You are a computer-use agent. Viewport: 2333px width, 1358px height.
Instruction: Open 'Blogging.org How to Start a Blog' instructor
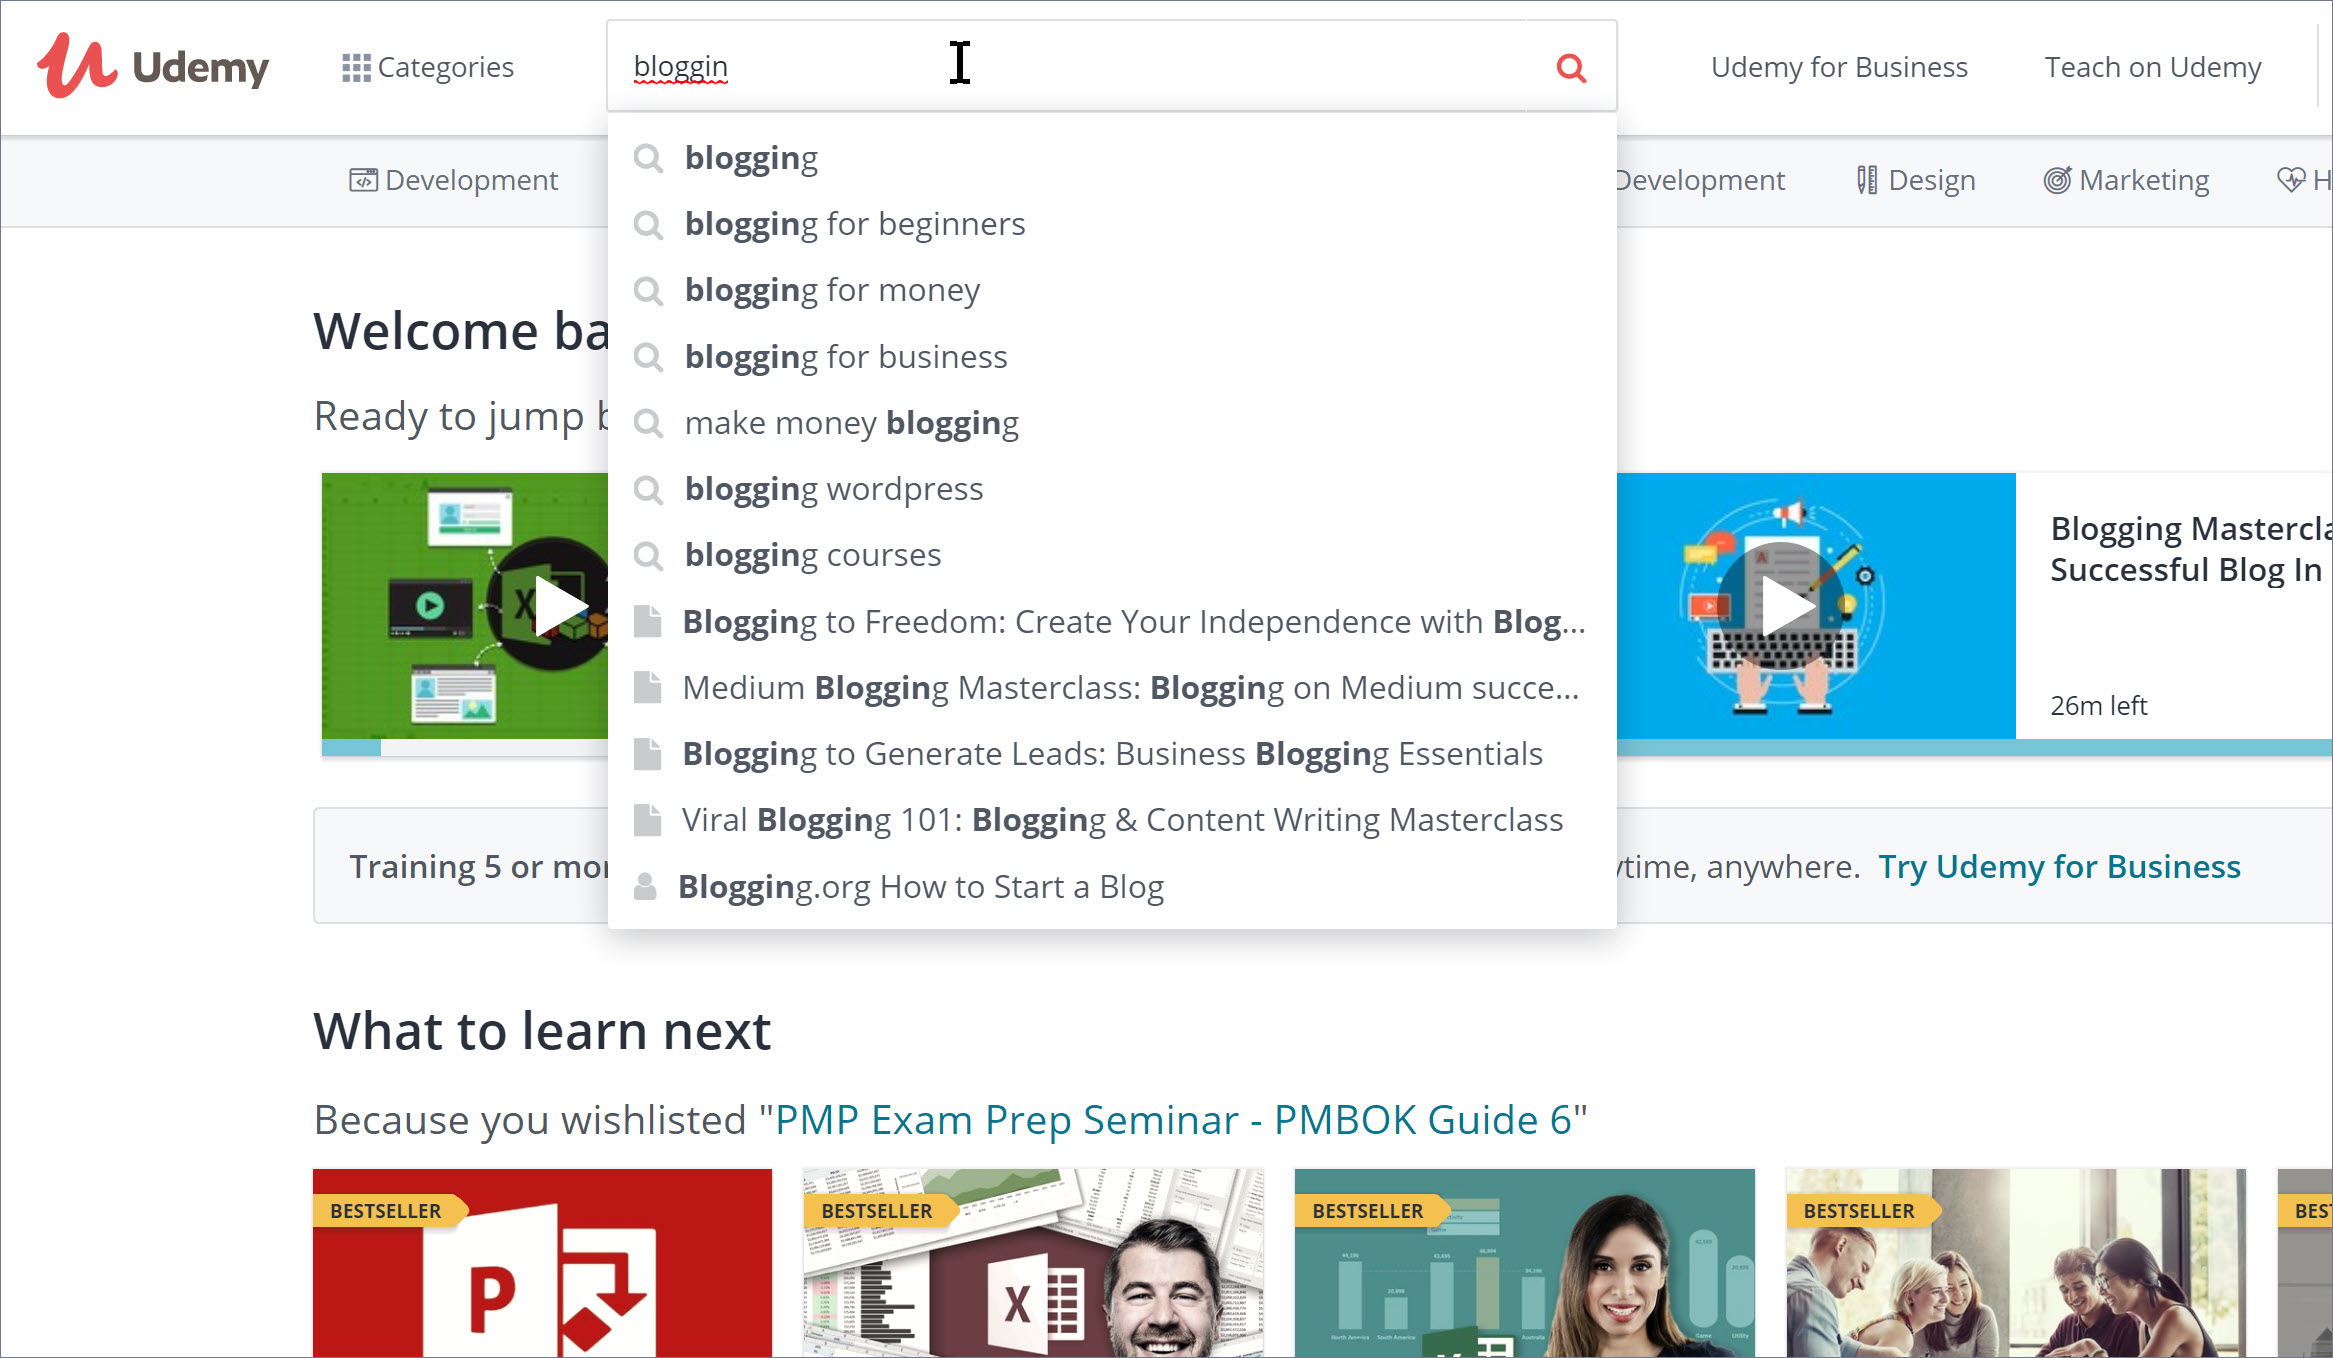1112,886
